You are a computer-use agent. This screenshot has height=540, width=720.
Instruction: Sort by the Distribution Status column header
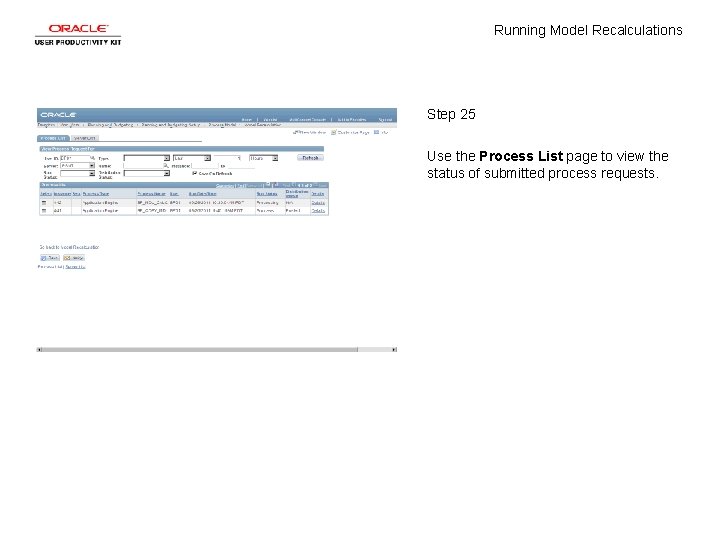pyautogui.click(x=297, y=193)
